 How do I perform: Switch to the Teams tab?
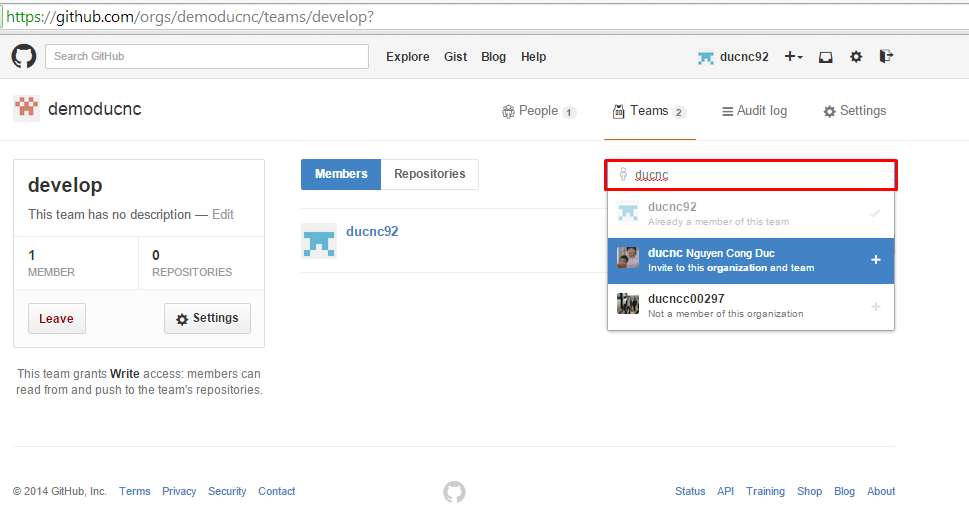(649, 111)
